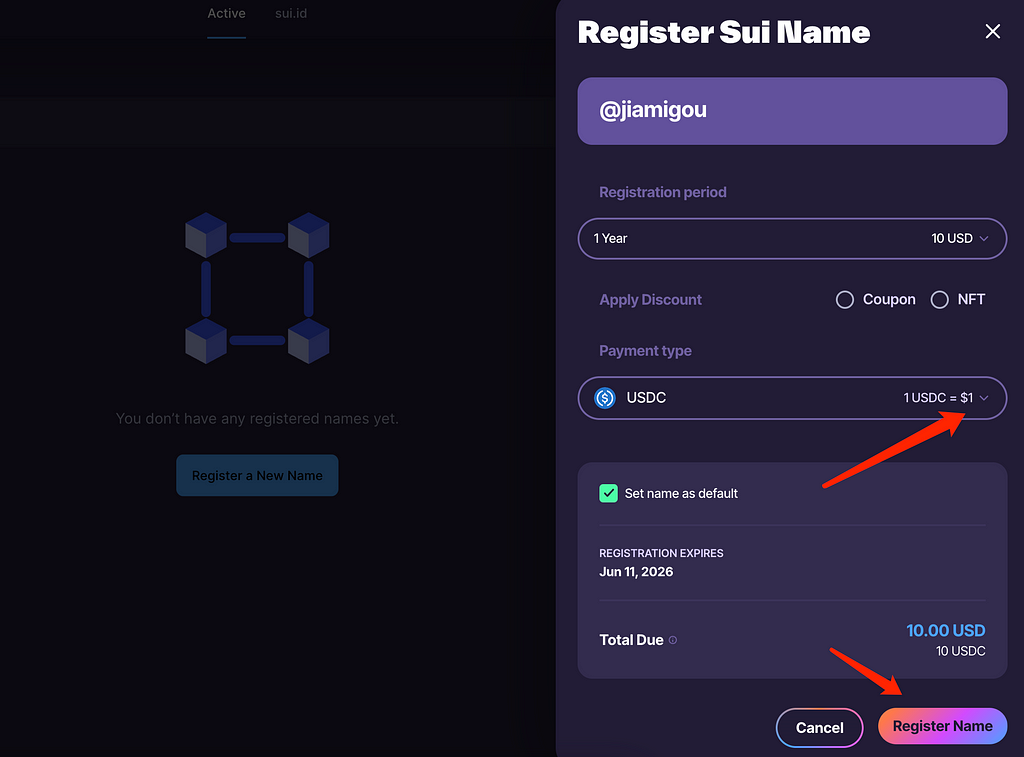Open the USDC payment type dropdown
1024x757 pixels.
tap(792, 398)
